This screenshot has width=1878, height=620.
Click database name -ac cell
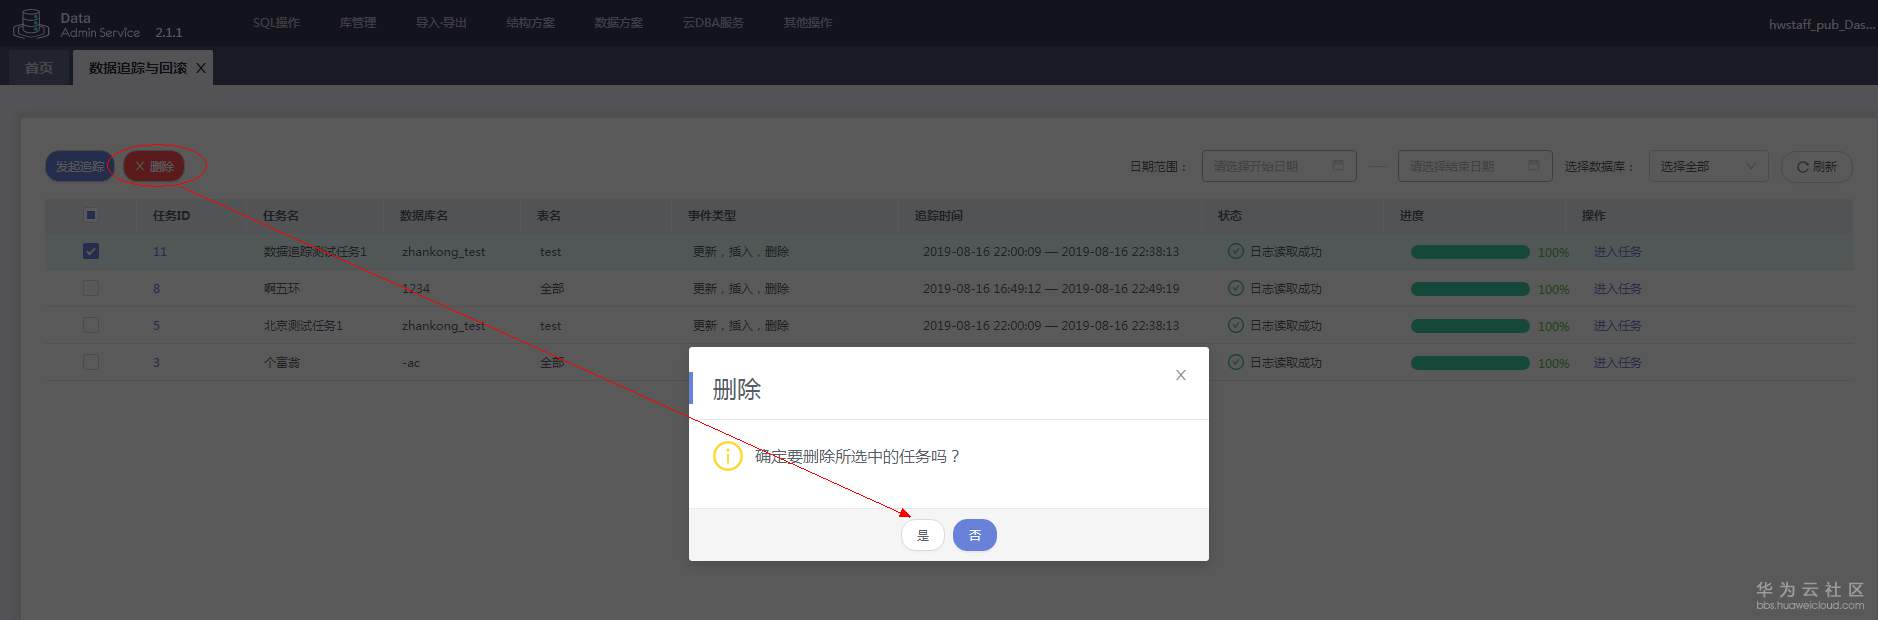pyautogui.click(x=411, y=363)
